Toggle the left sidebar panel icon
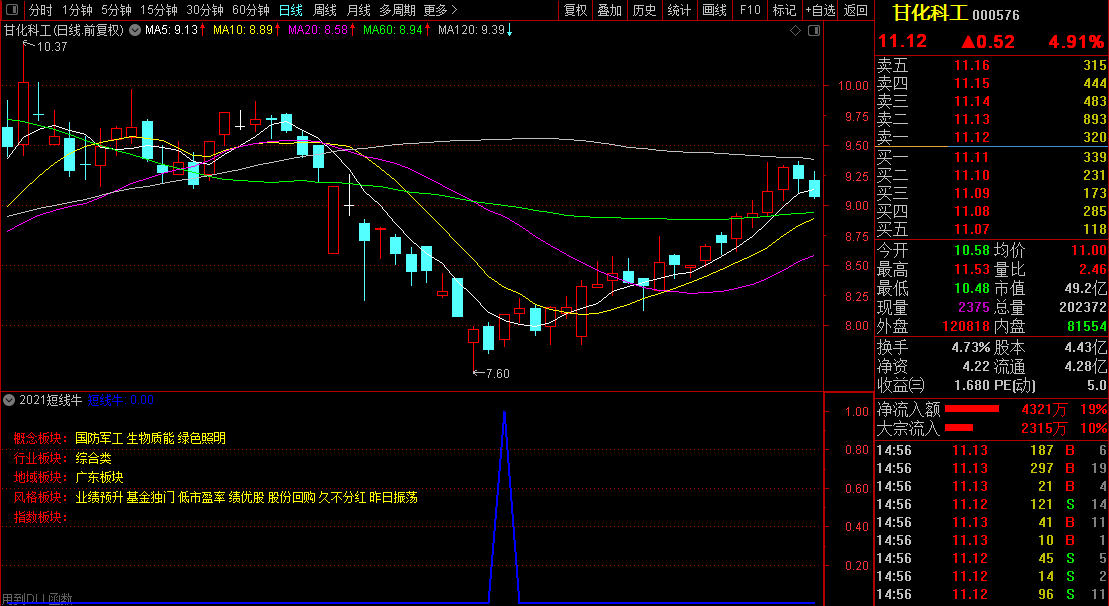1109x606 pixels. pyautogui.click(x=11, y=10)
